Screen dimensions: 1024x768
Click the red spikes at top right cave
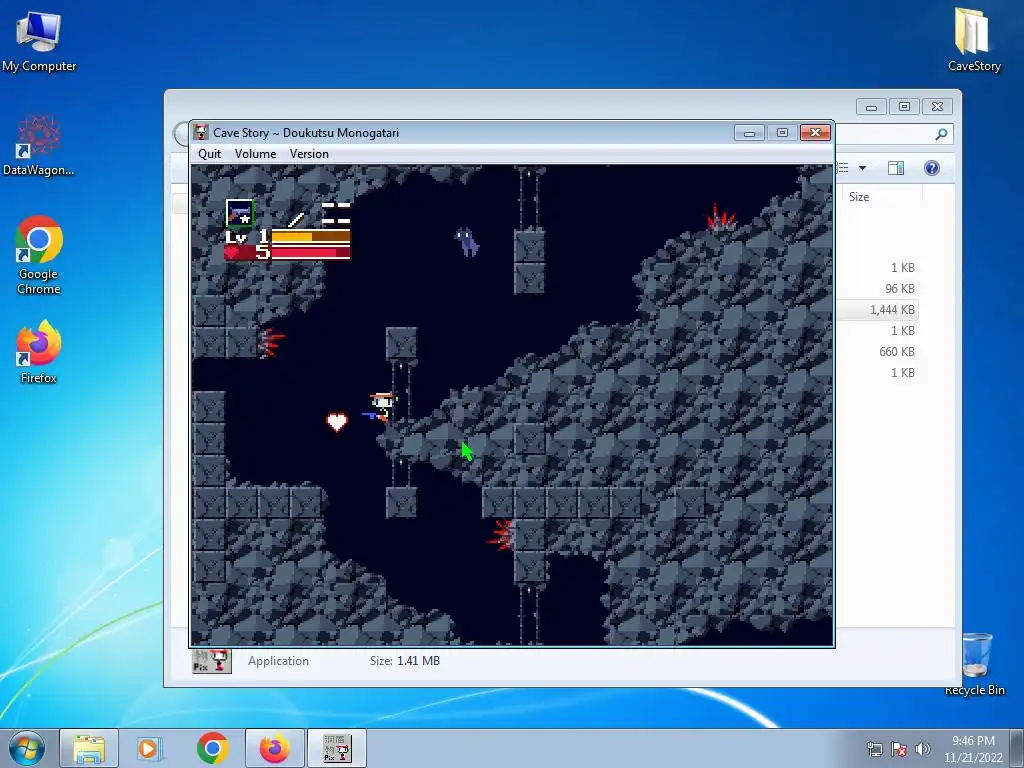pos(722,218)
